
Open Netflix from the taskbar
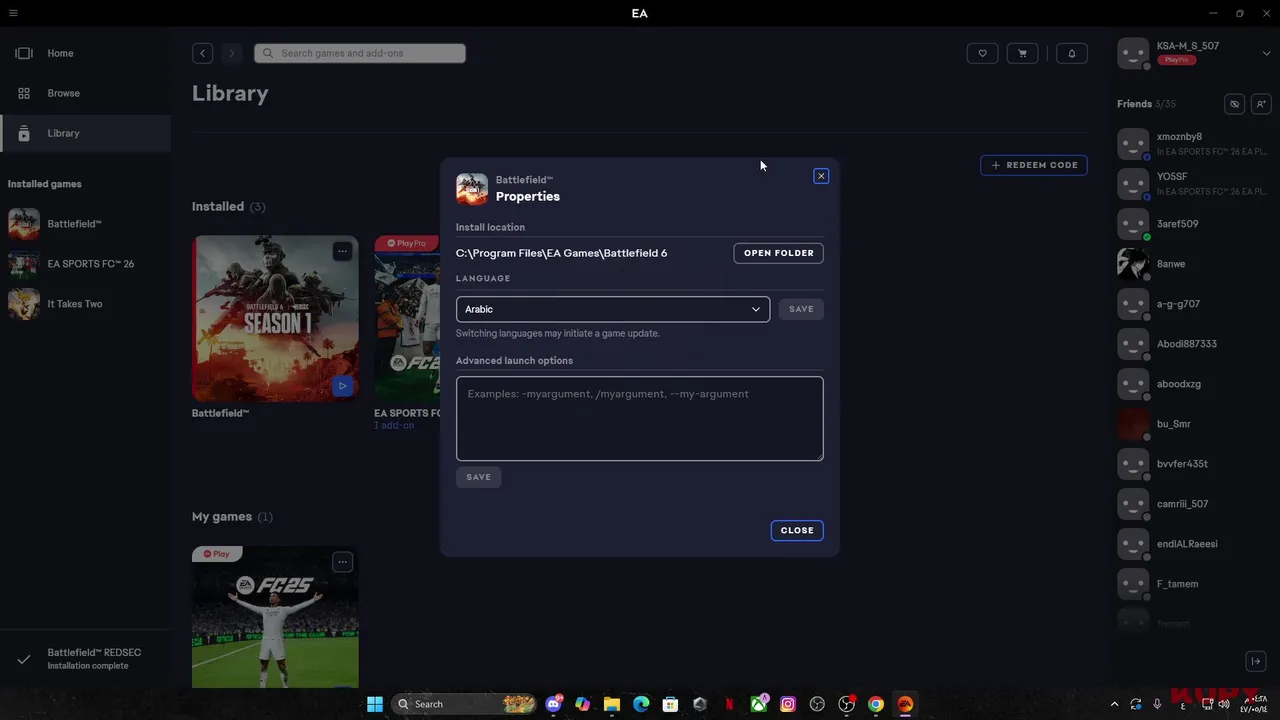coord(729,704)
